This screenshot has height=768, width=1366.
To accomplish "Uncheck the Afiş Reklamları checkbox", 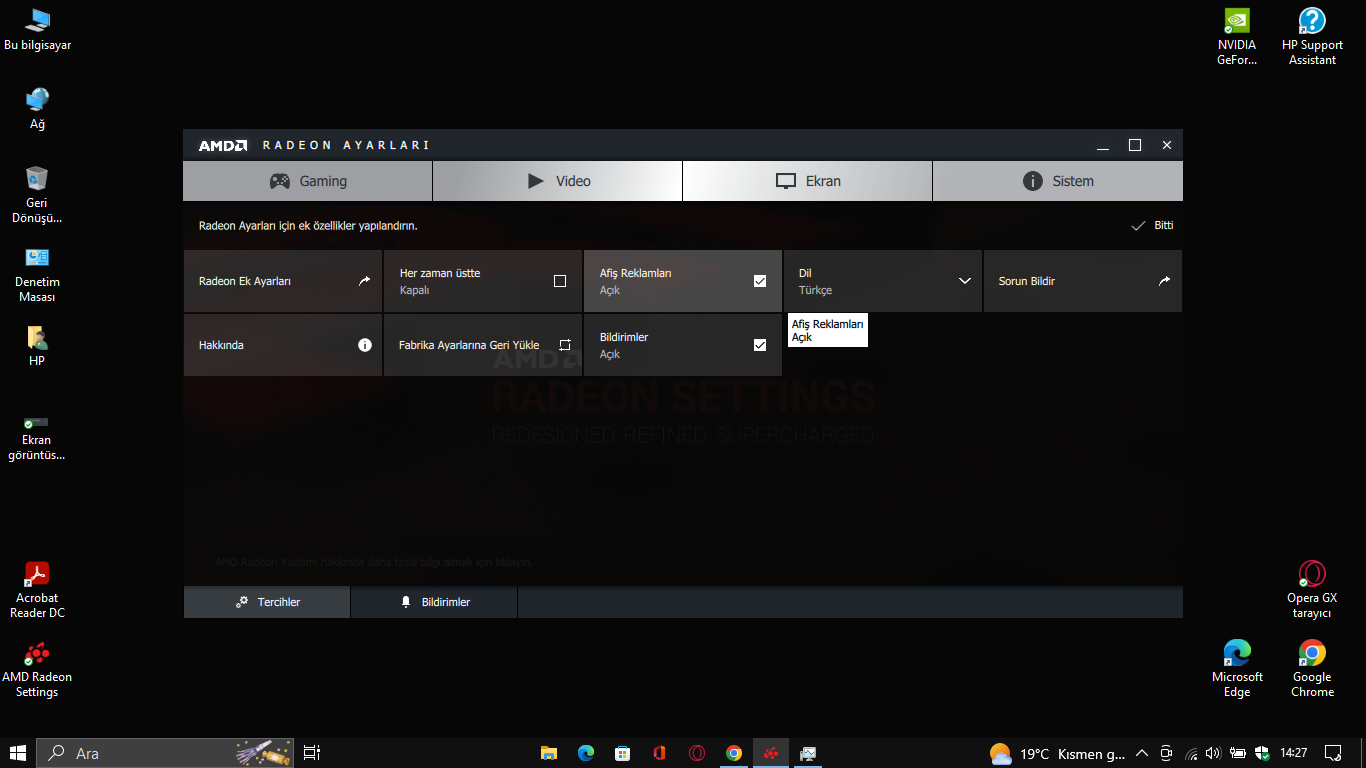I will coord(760,281).
